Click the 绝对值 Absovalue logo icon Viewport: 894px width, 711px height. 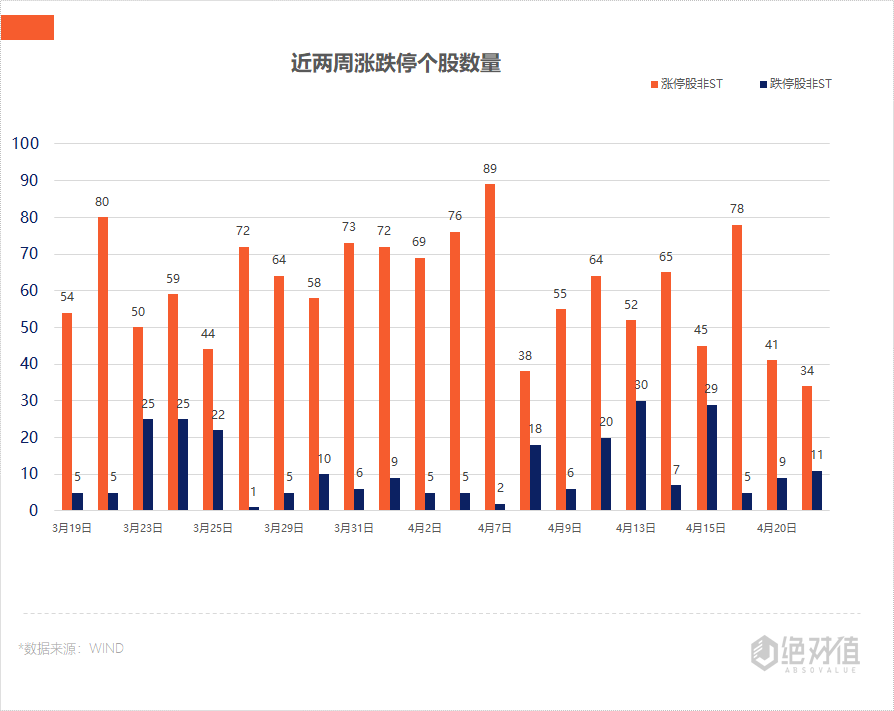(x=805, y=653)
